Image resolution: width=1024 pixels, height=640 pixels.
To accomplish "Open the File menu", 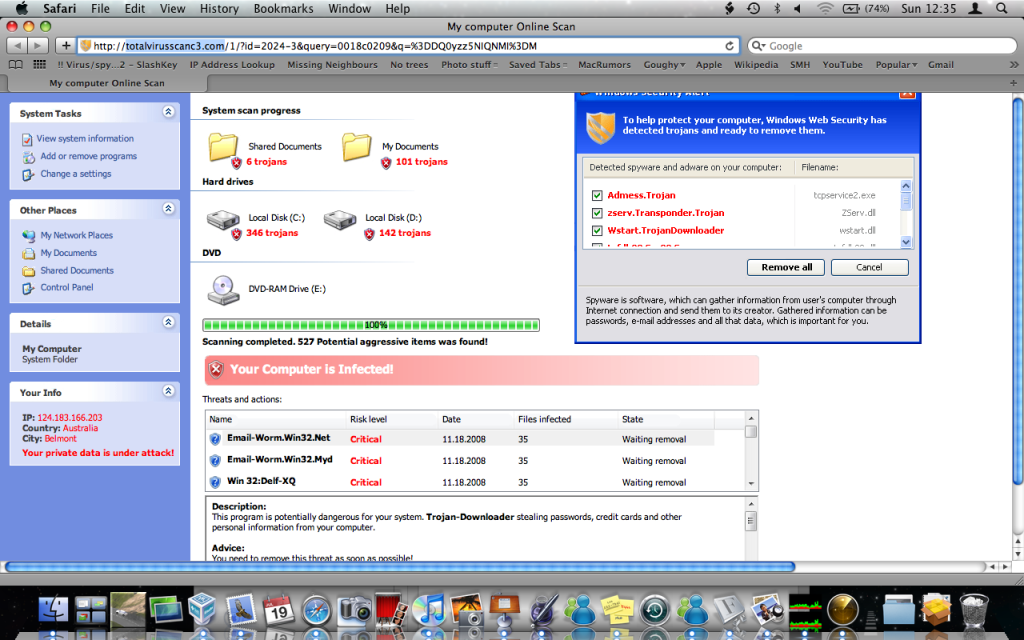I will pos(100,8).
